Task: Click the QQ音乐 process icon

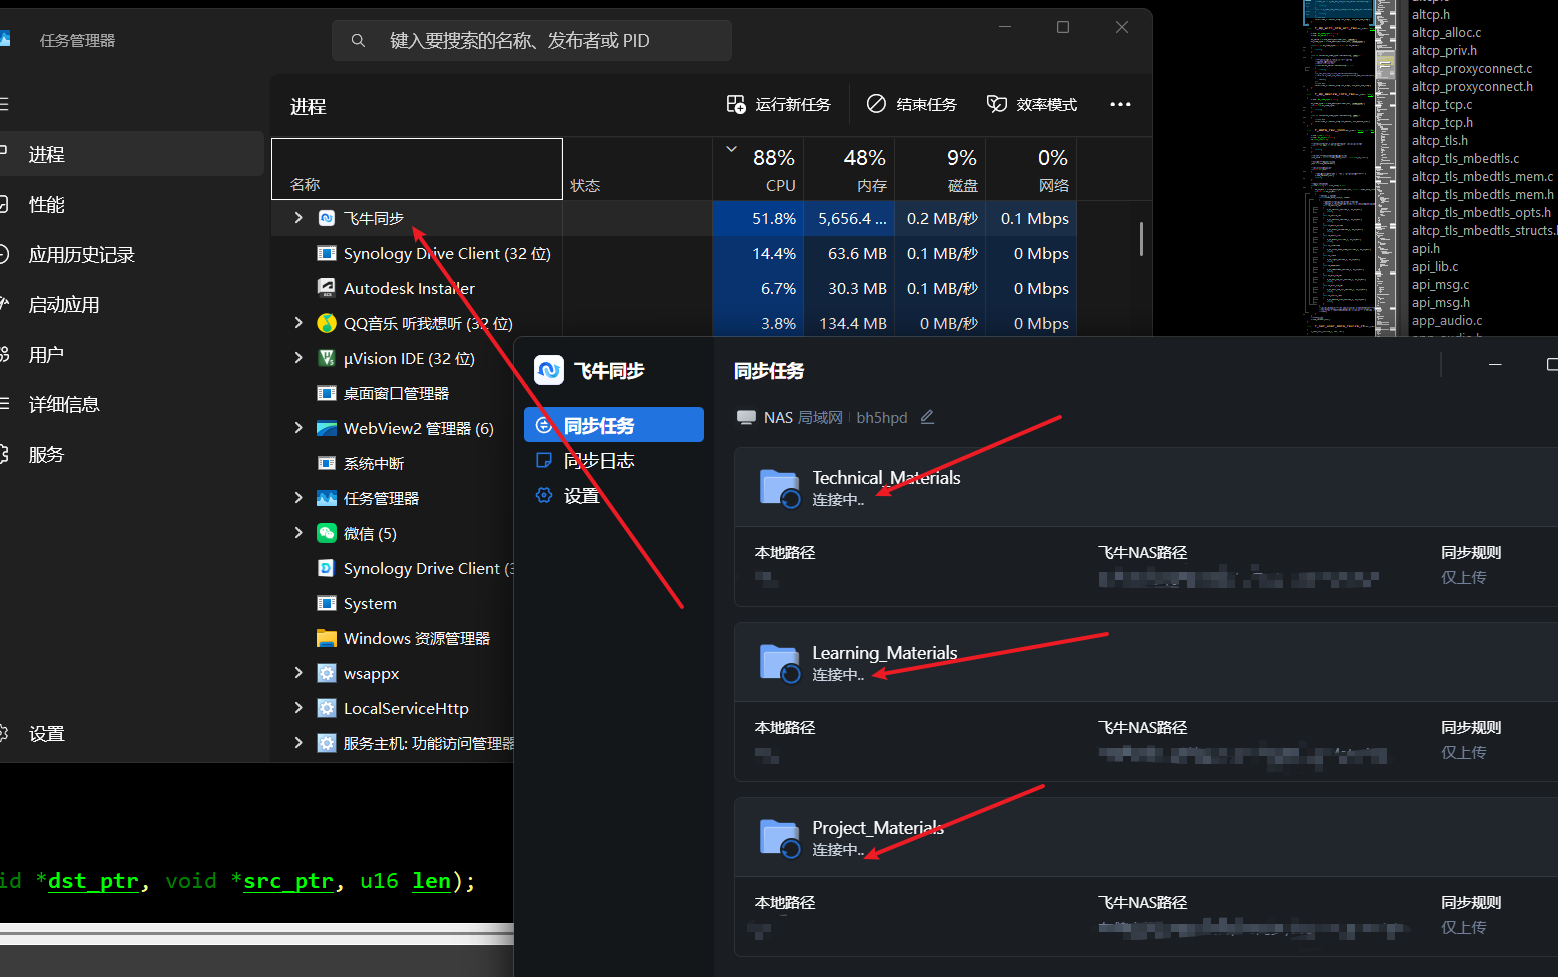Action: point(327,323)
